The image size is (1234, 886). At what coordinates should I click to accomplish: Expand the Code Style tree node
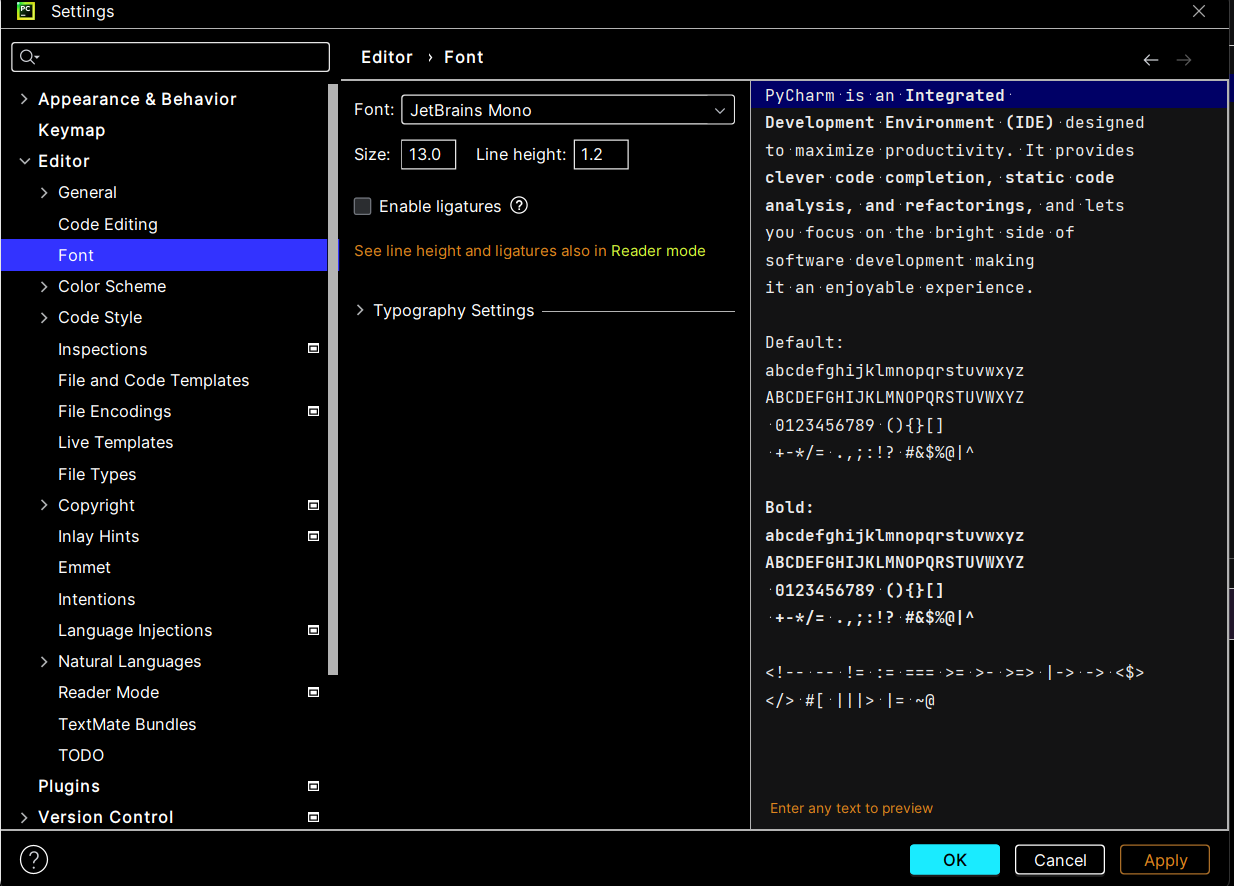(44, 317)
